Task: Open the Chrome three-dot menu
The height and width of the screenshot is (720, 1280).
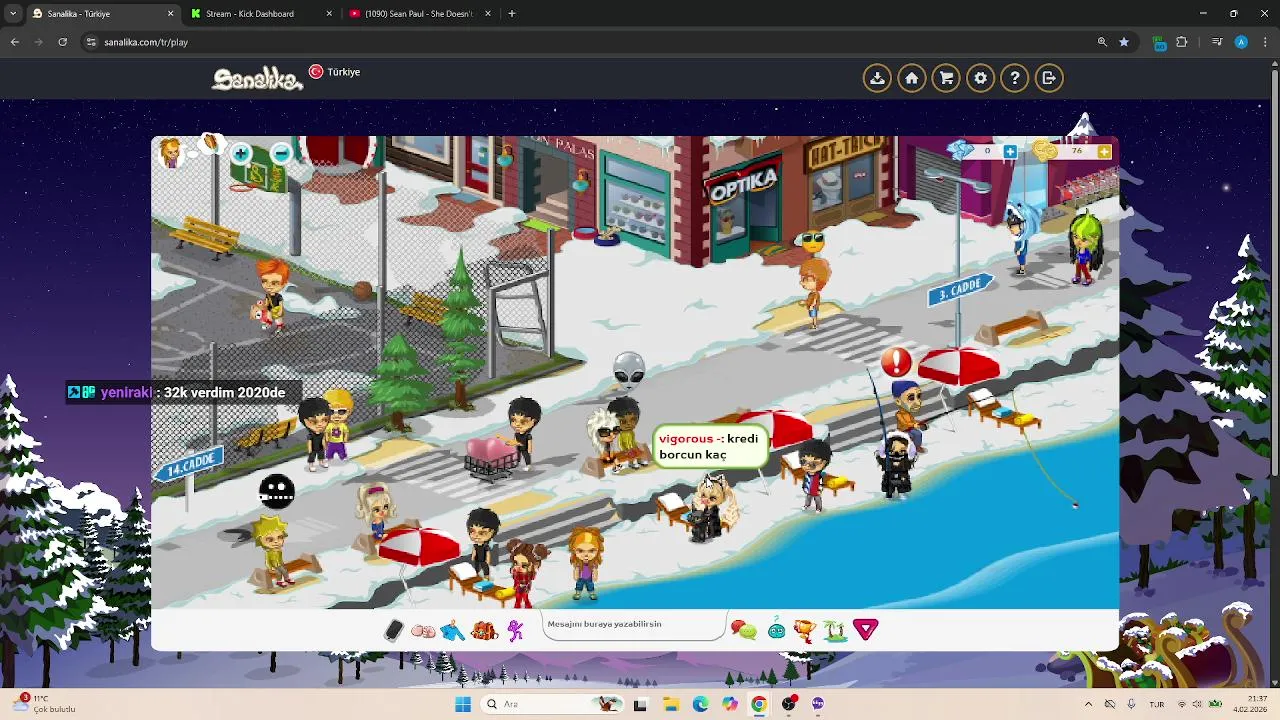Action: point(1265,42)
